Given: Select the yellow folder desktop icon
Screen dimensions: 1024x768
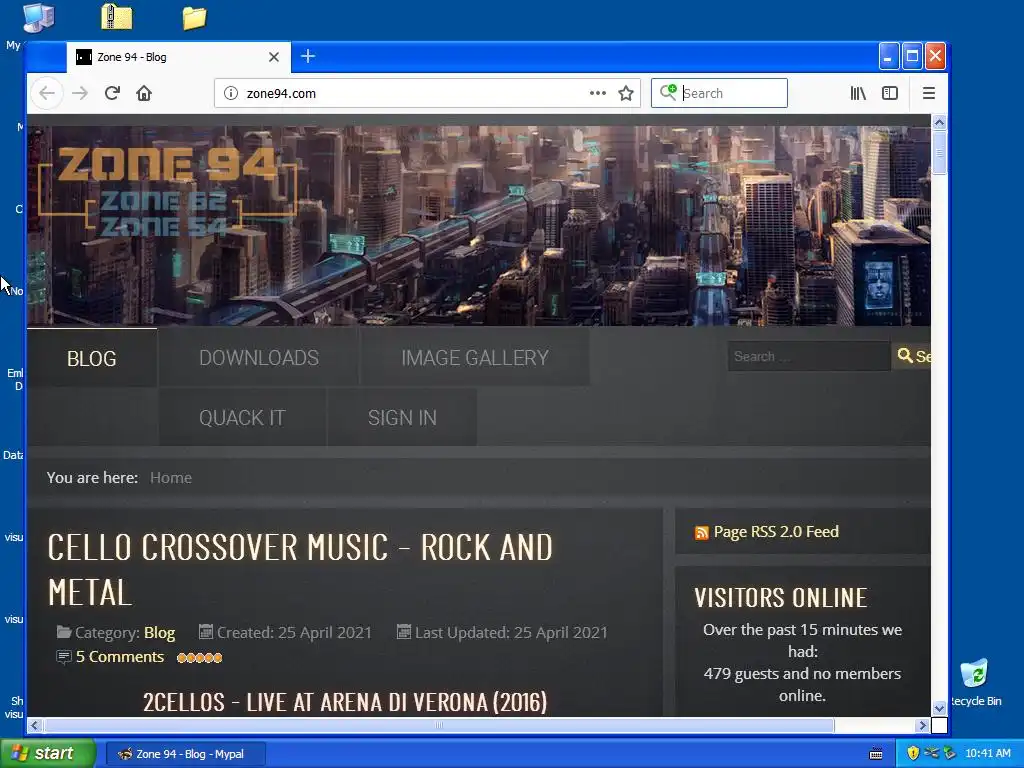Looking at the screenshot, I should tap(194, 18).
